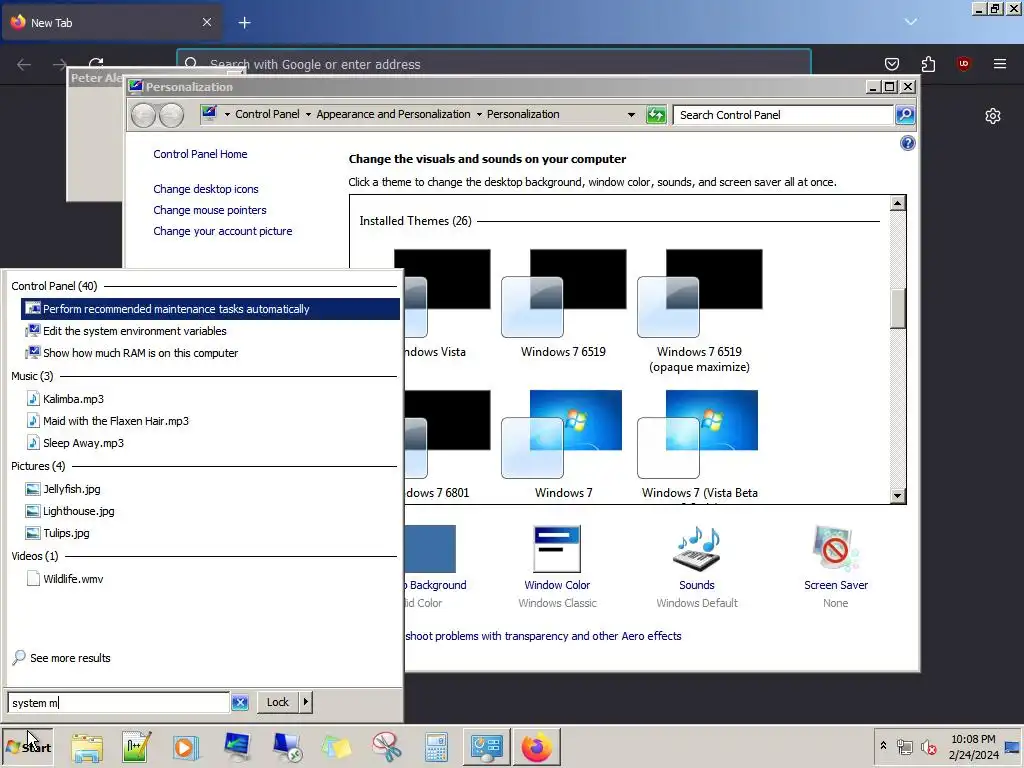Open address bar history dropdown arrow
Screen dimensions: 1024x768
click(x=631, y=115)
